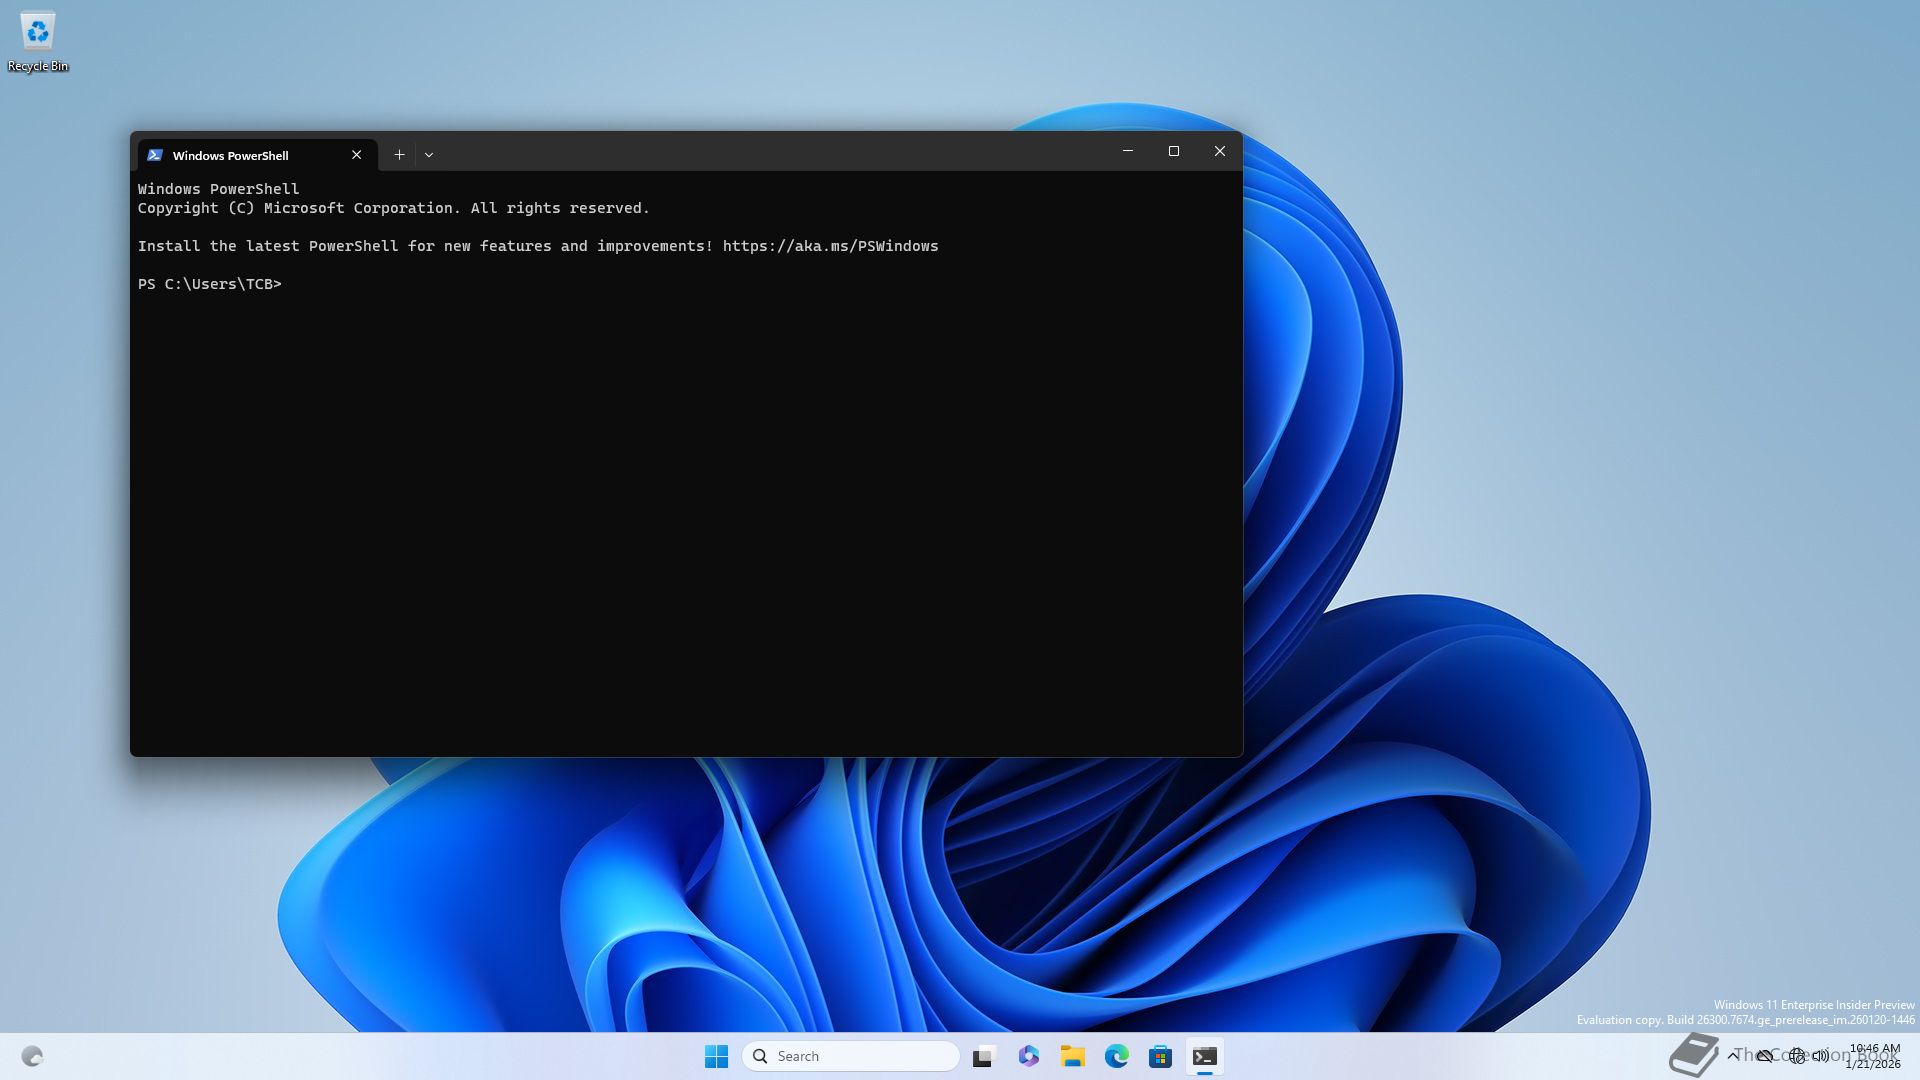
Task: Launch Microsoft 365 Copilot from taskbar
Action: [1028, 1056]
